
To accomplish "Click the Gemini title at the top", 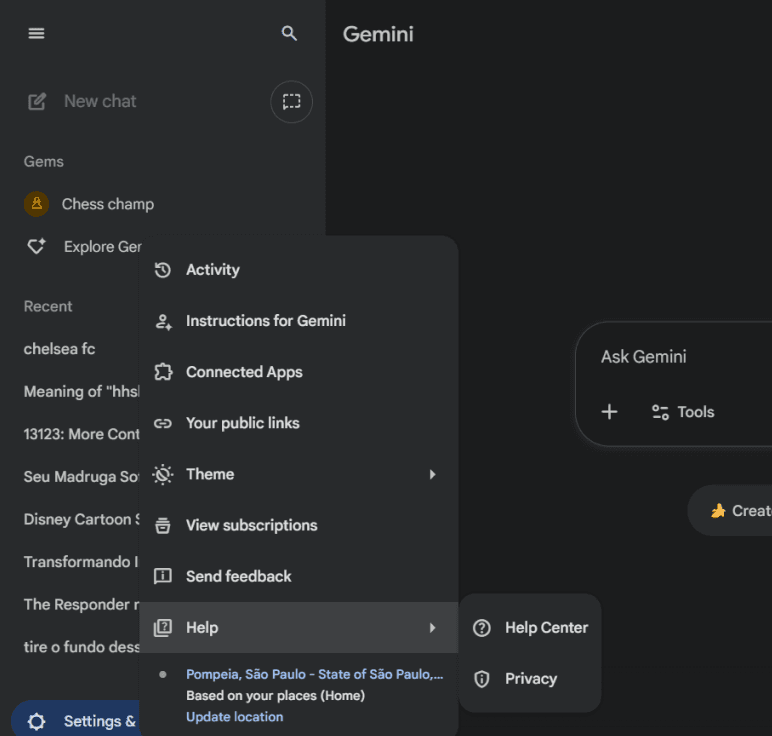I will 378,34.
